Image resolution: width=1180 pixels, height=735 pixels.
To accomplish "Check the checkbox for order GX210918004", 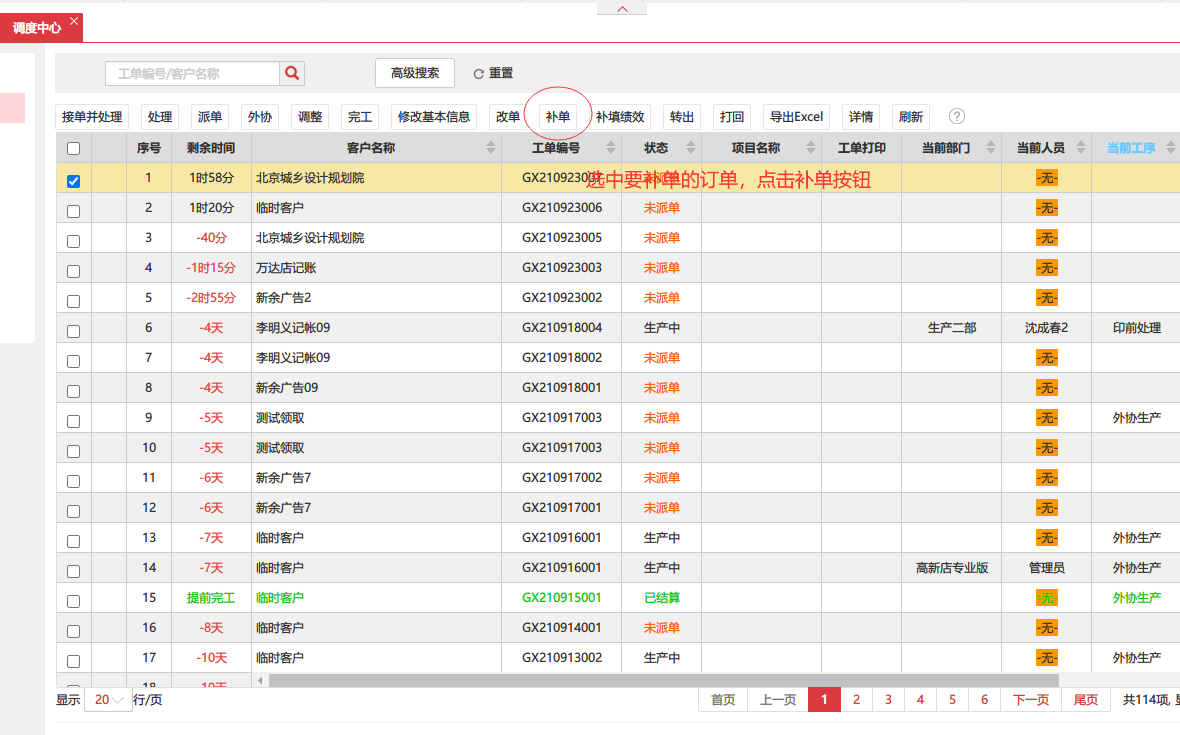I will point(73,331).
